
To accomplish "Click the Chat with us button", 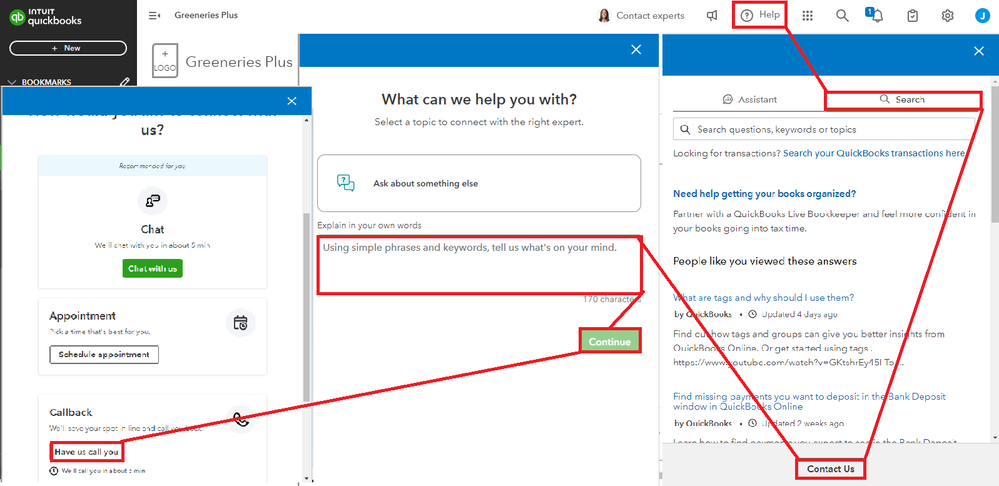I will pos(153,269).
